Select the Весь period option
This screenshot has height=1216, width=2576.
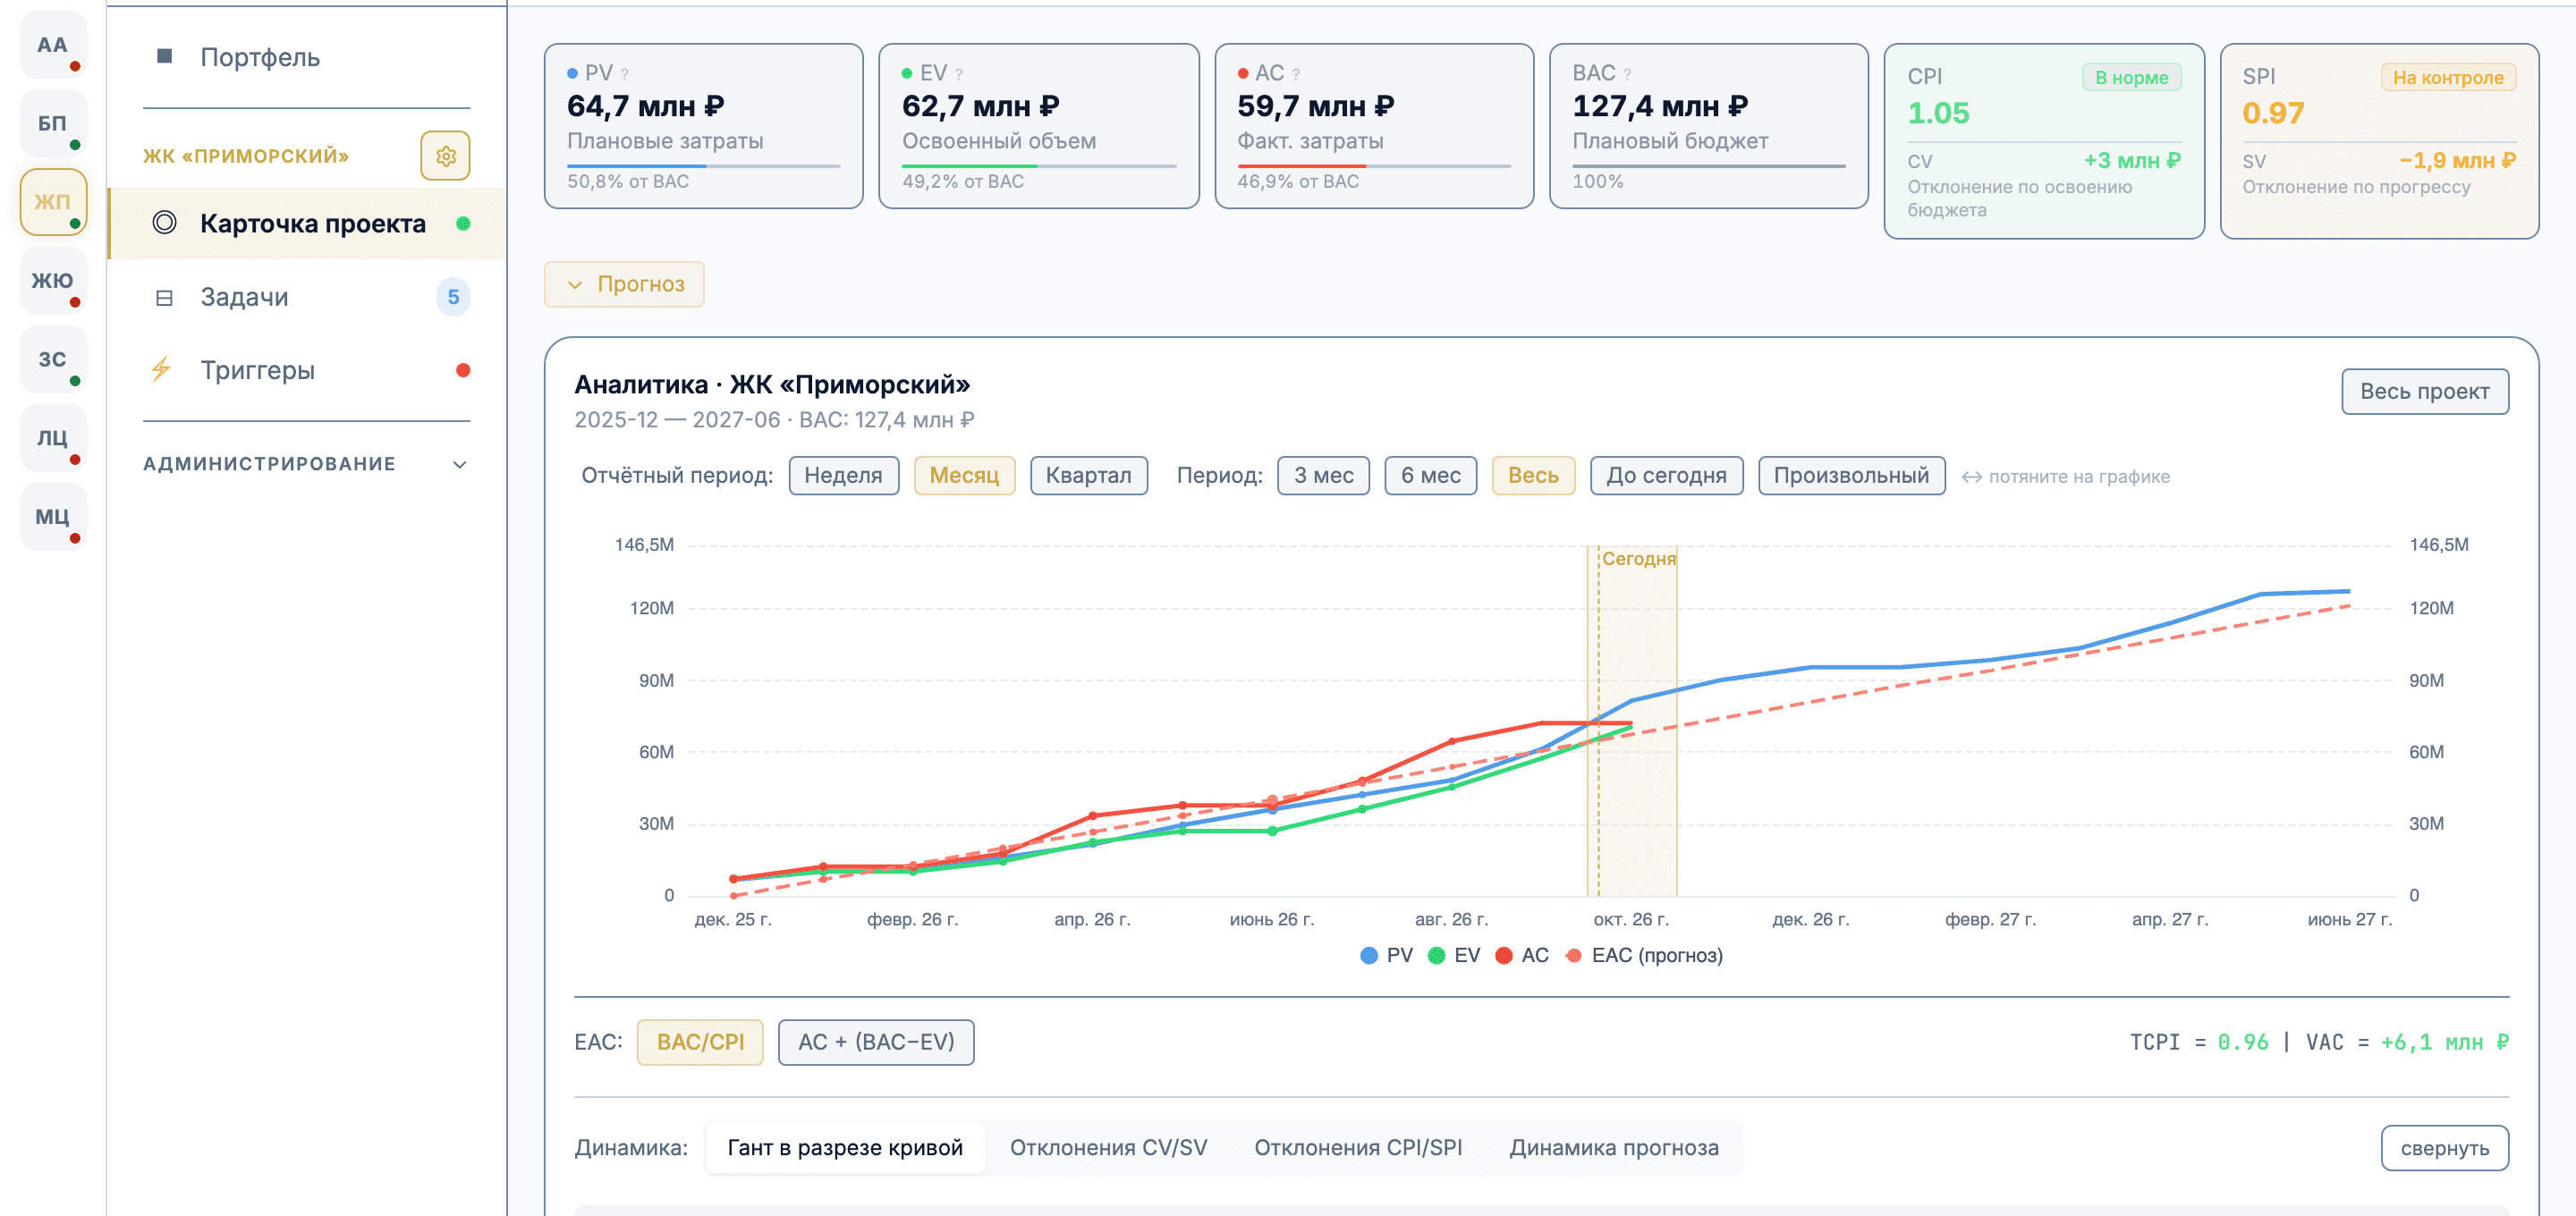point(1533,476)
